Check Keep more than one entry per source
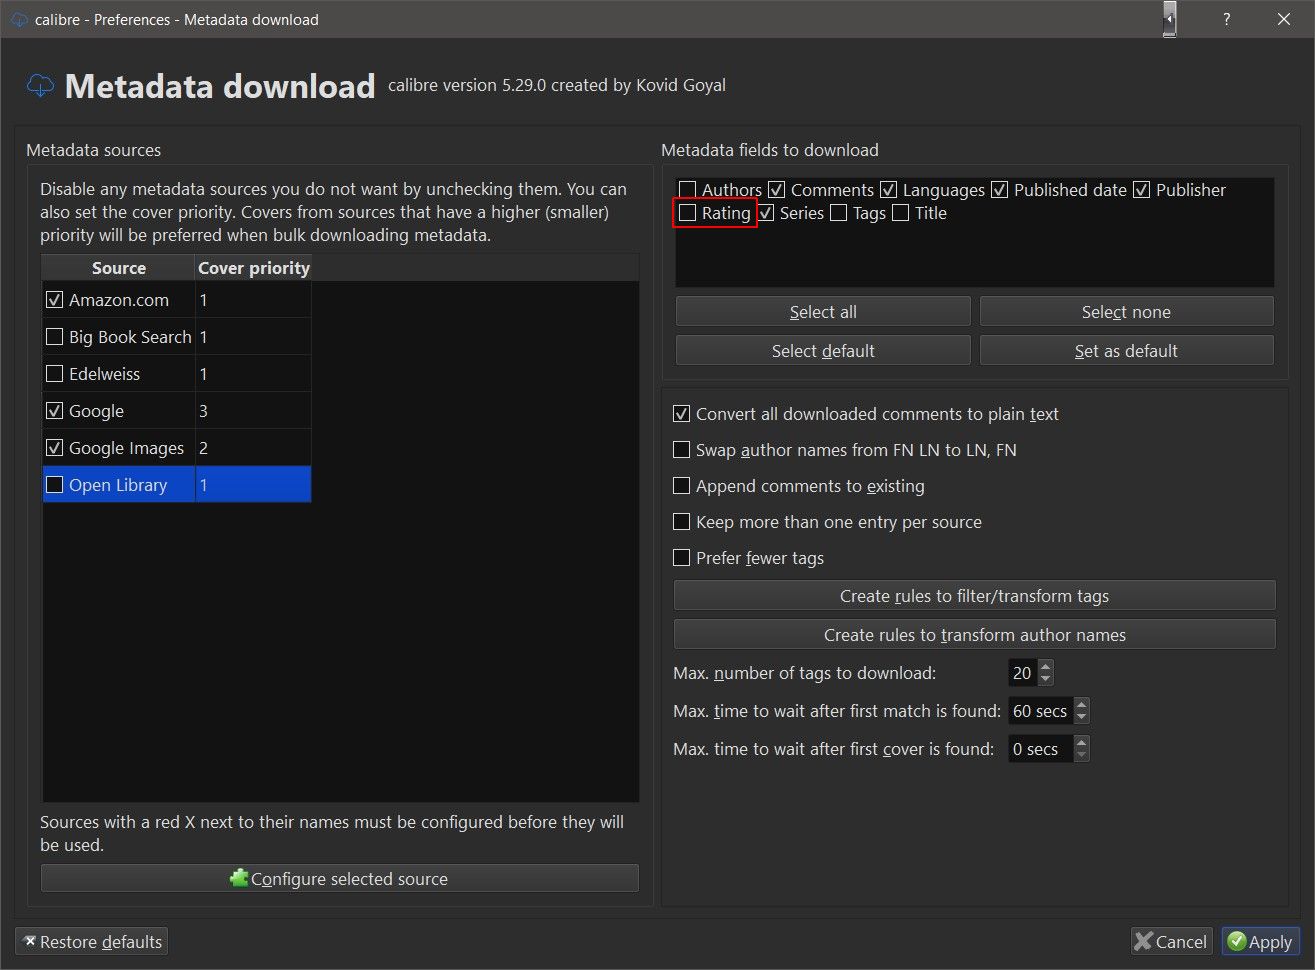1315x970 pixels. (682, 522)
